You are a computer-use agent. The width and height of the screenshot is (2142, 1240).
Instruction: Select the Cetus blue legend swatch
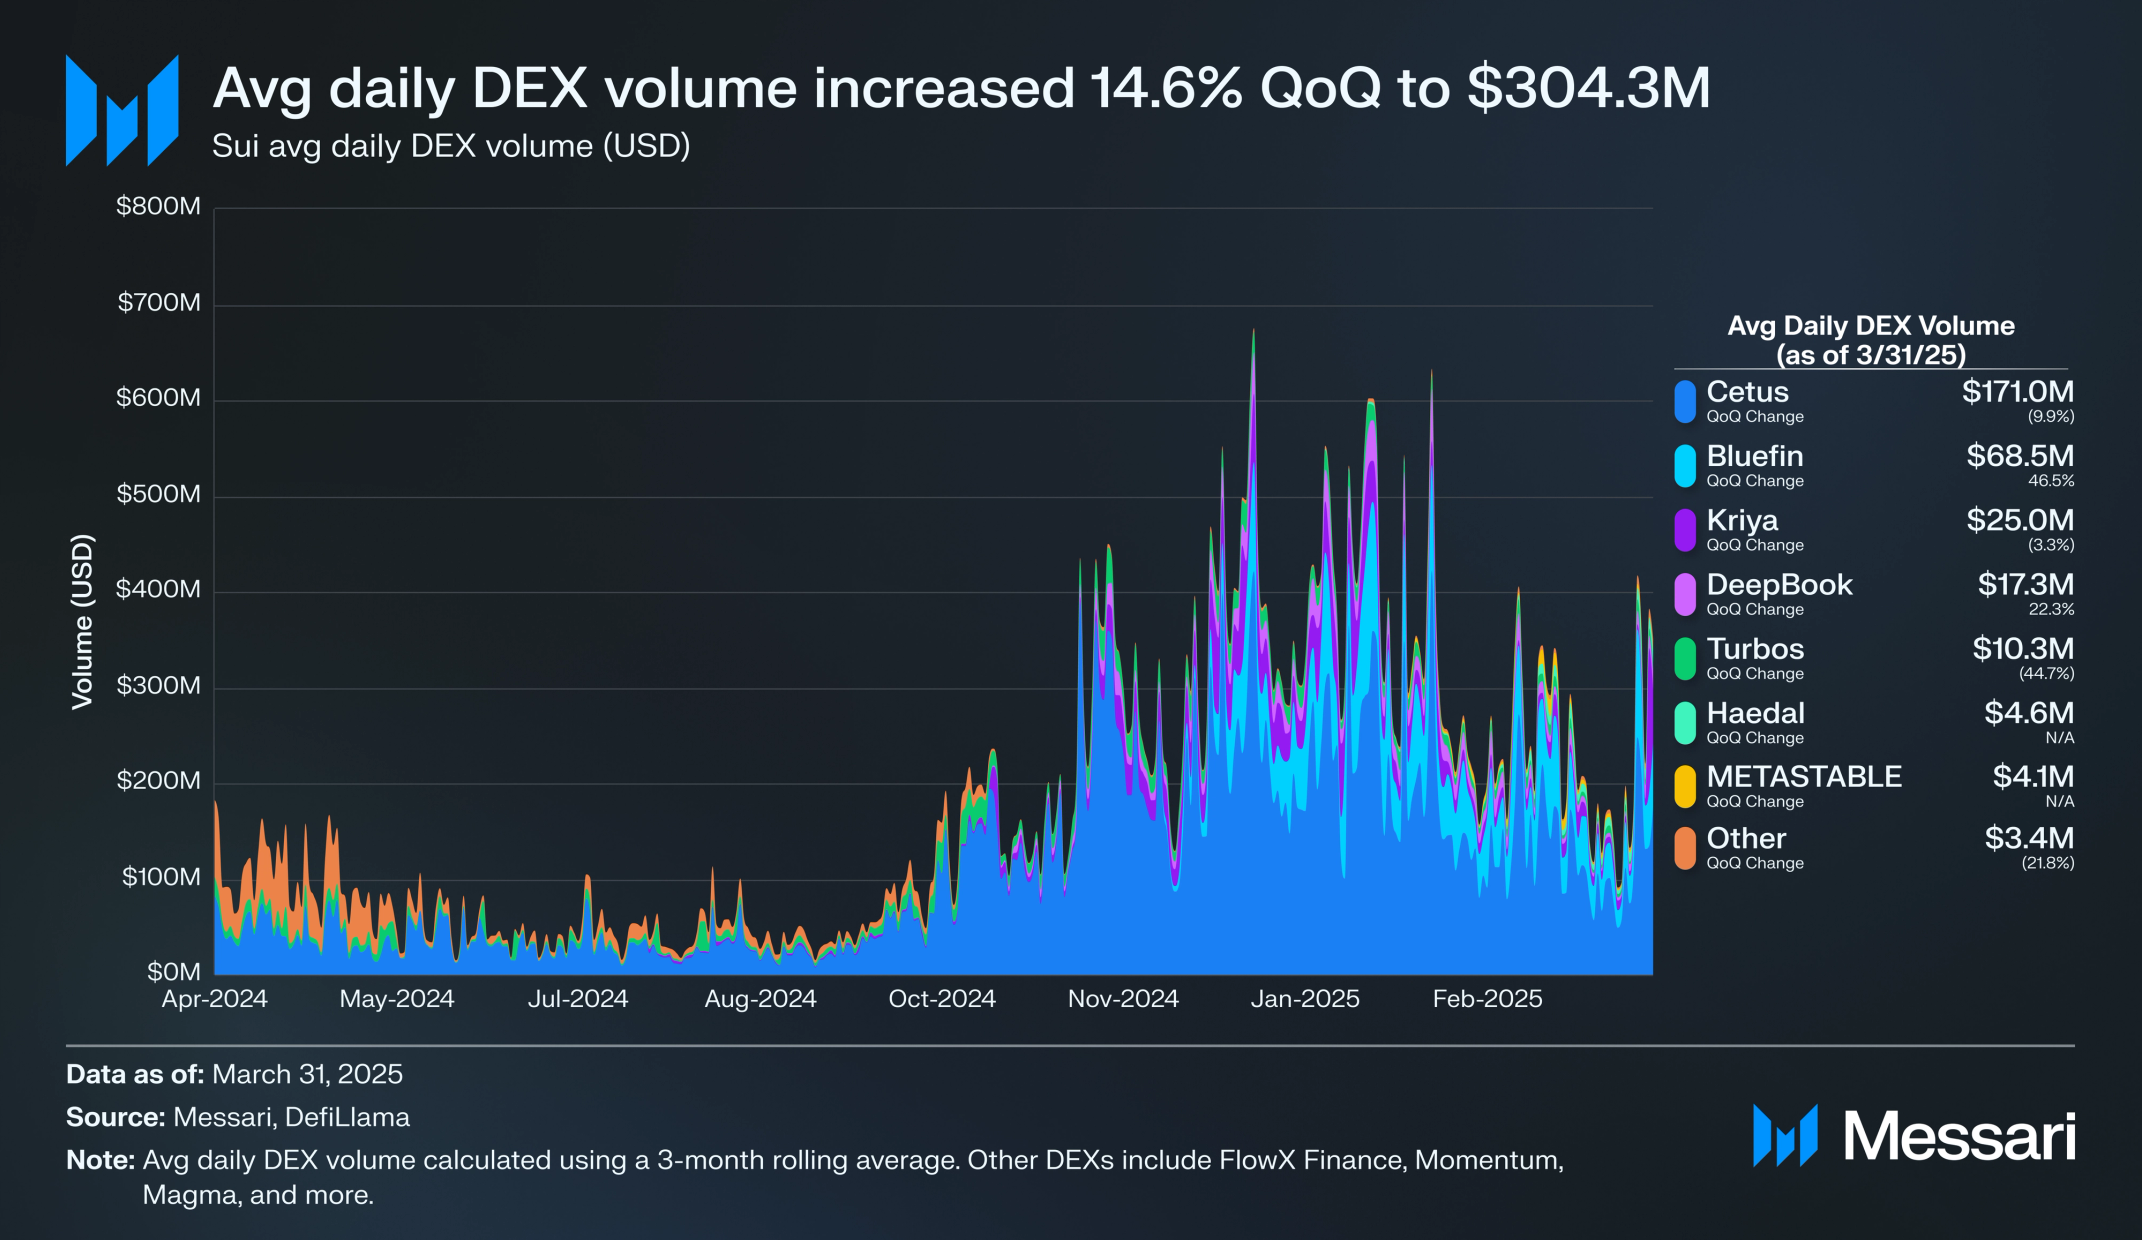pos(1685,401)
